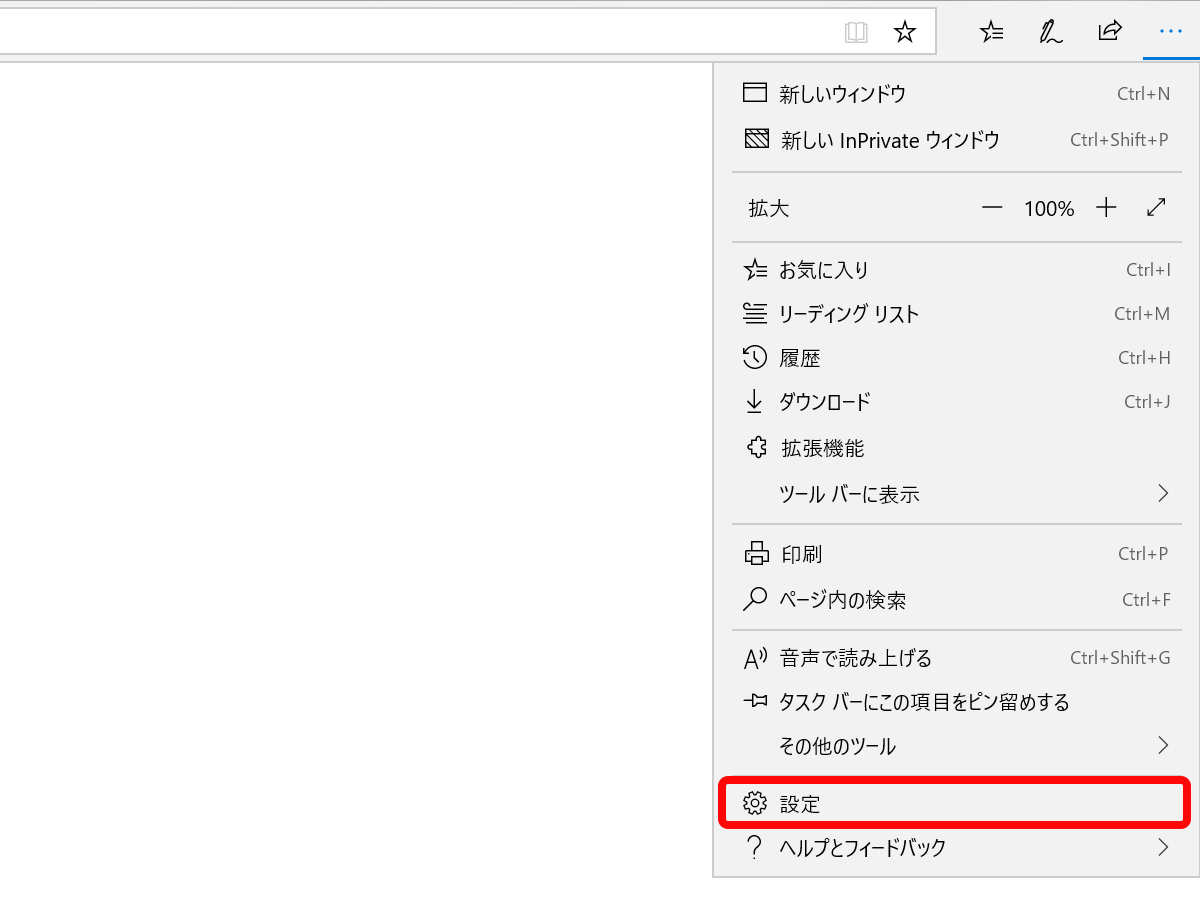Open ダウンロード menu entry
Viewport: 1200px width, 900px height.
tap(956, 402)
